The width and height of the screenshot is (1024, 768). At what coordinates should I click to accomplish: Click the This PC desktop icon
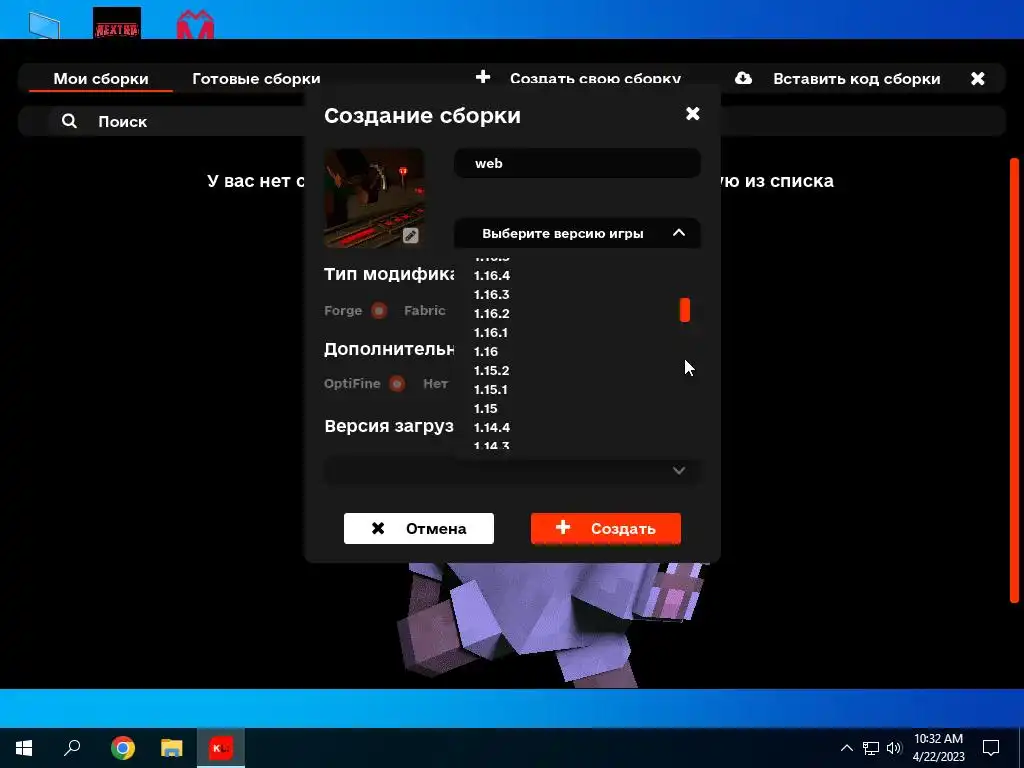(x=44, y=26)
